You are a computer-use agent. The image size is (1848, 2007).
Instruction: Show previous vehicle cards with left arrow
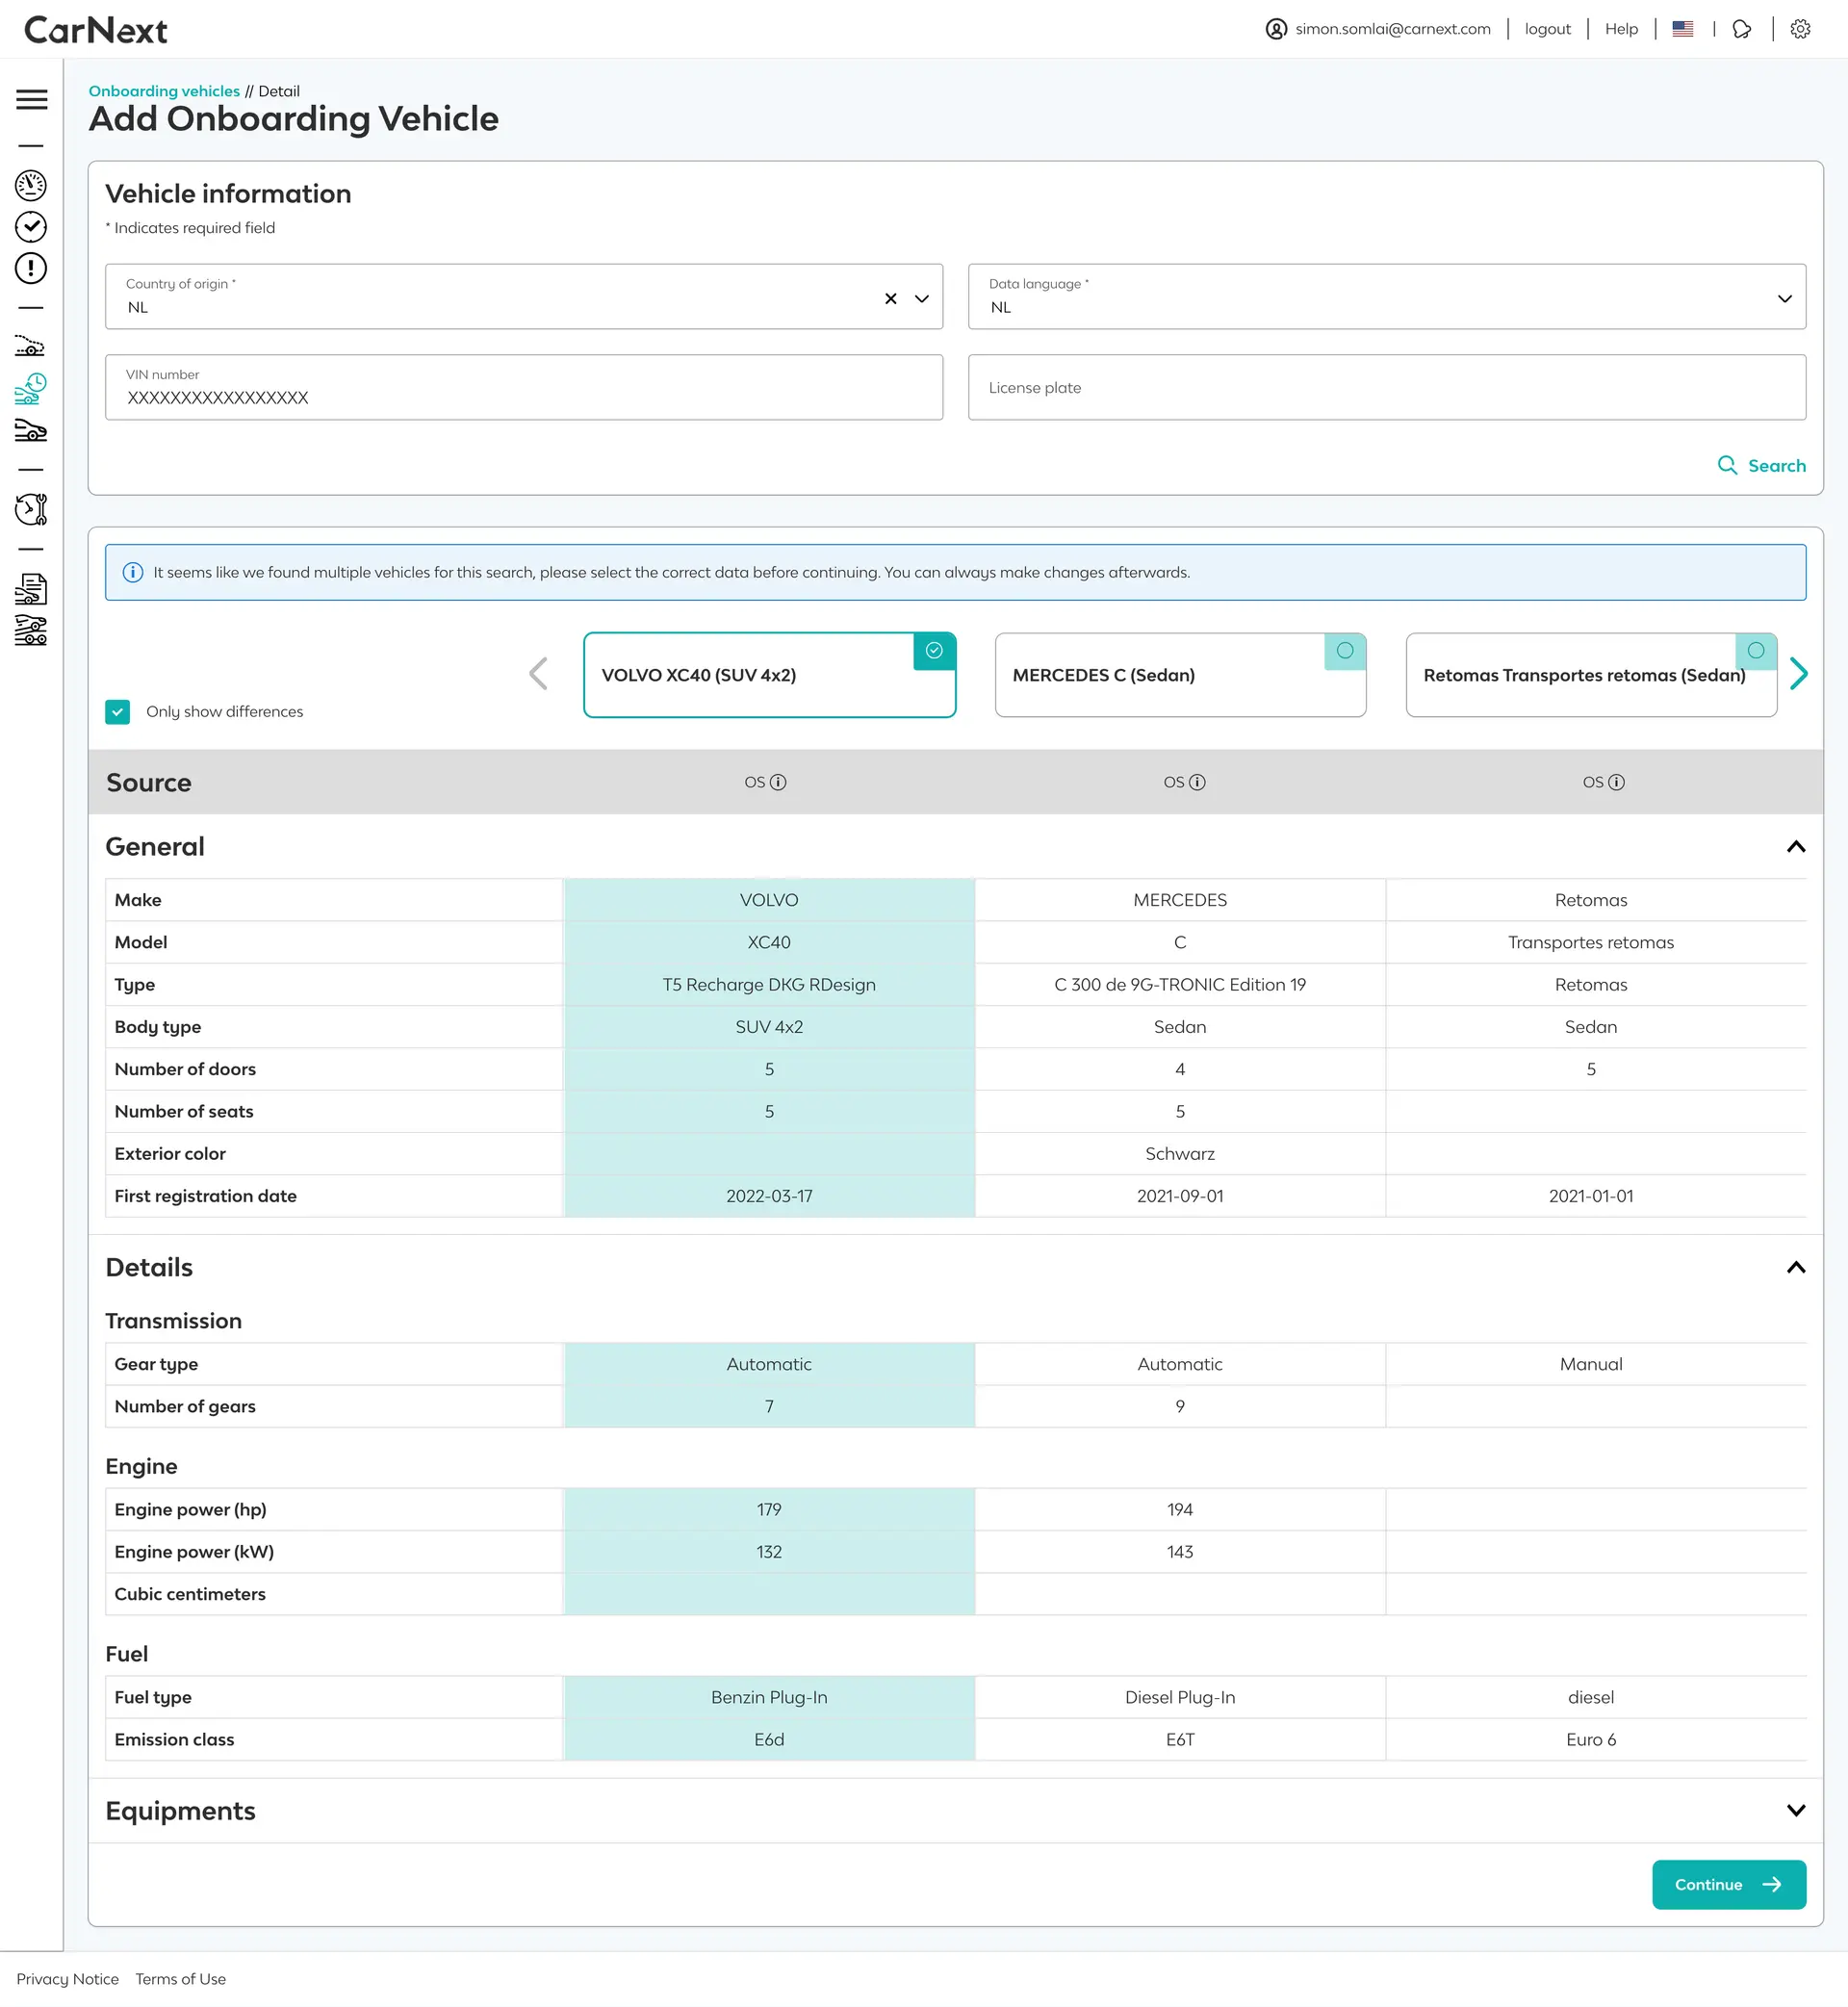tap(538, 673)
